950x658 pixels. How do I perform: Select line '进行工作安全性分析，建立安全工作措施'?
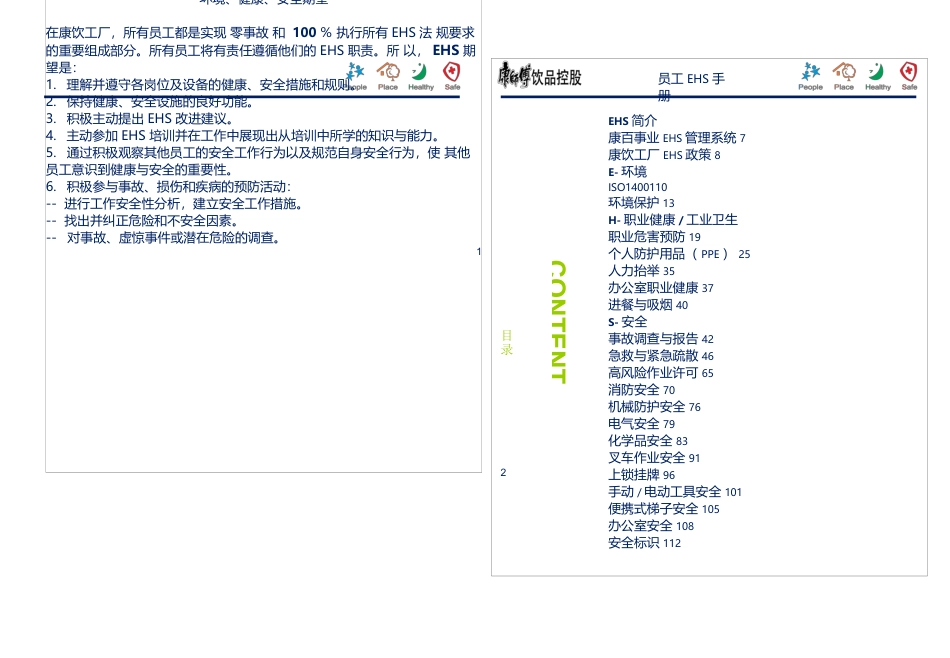click(174, 203)
